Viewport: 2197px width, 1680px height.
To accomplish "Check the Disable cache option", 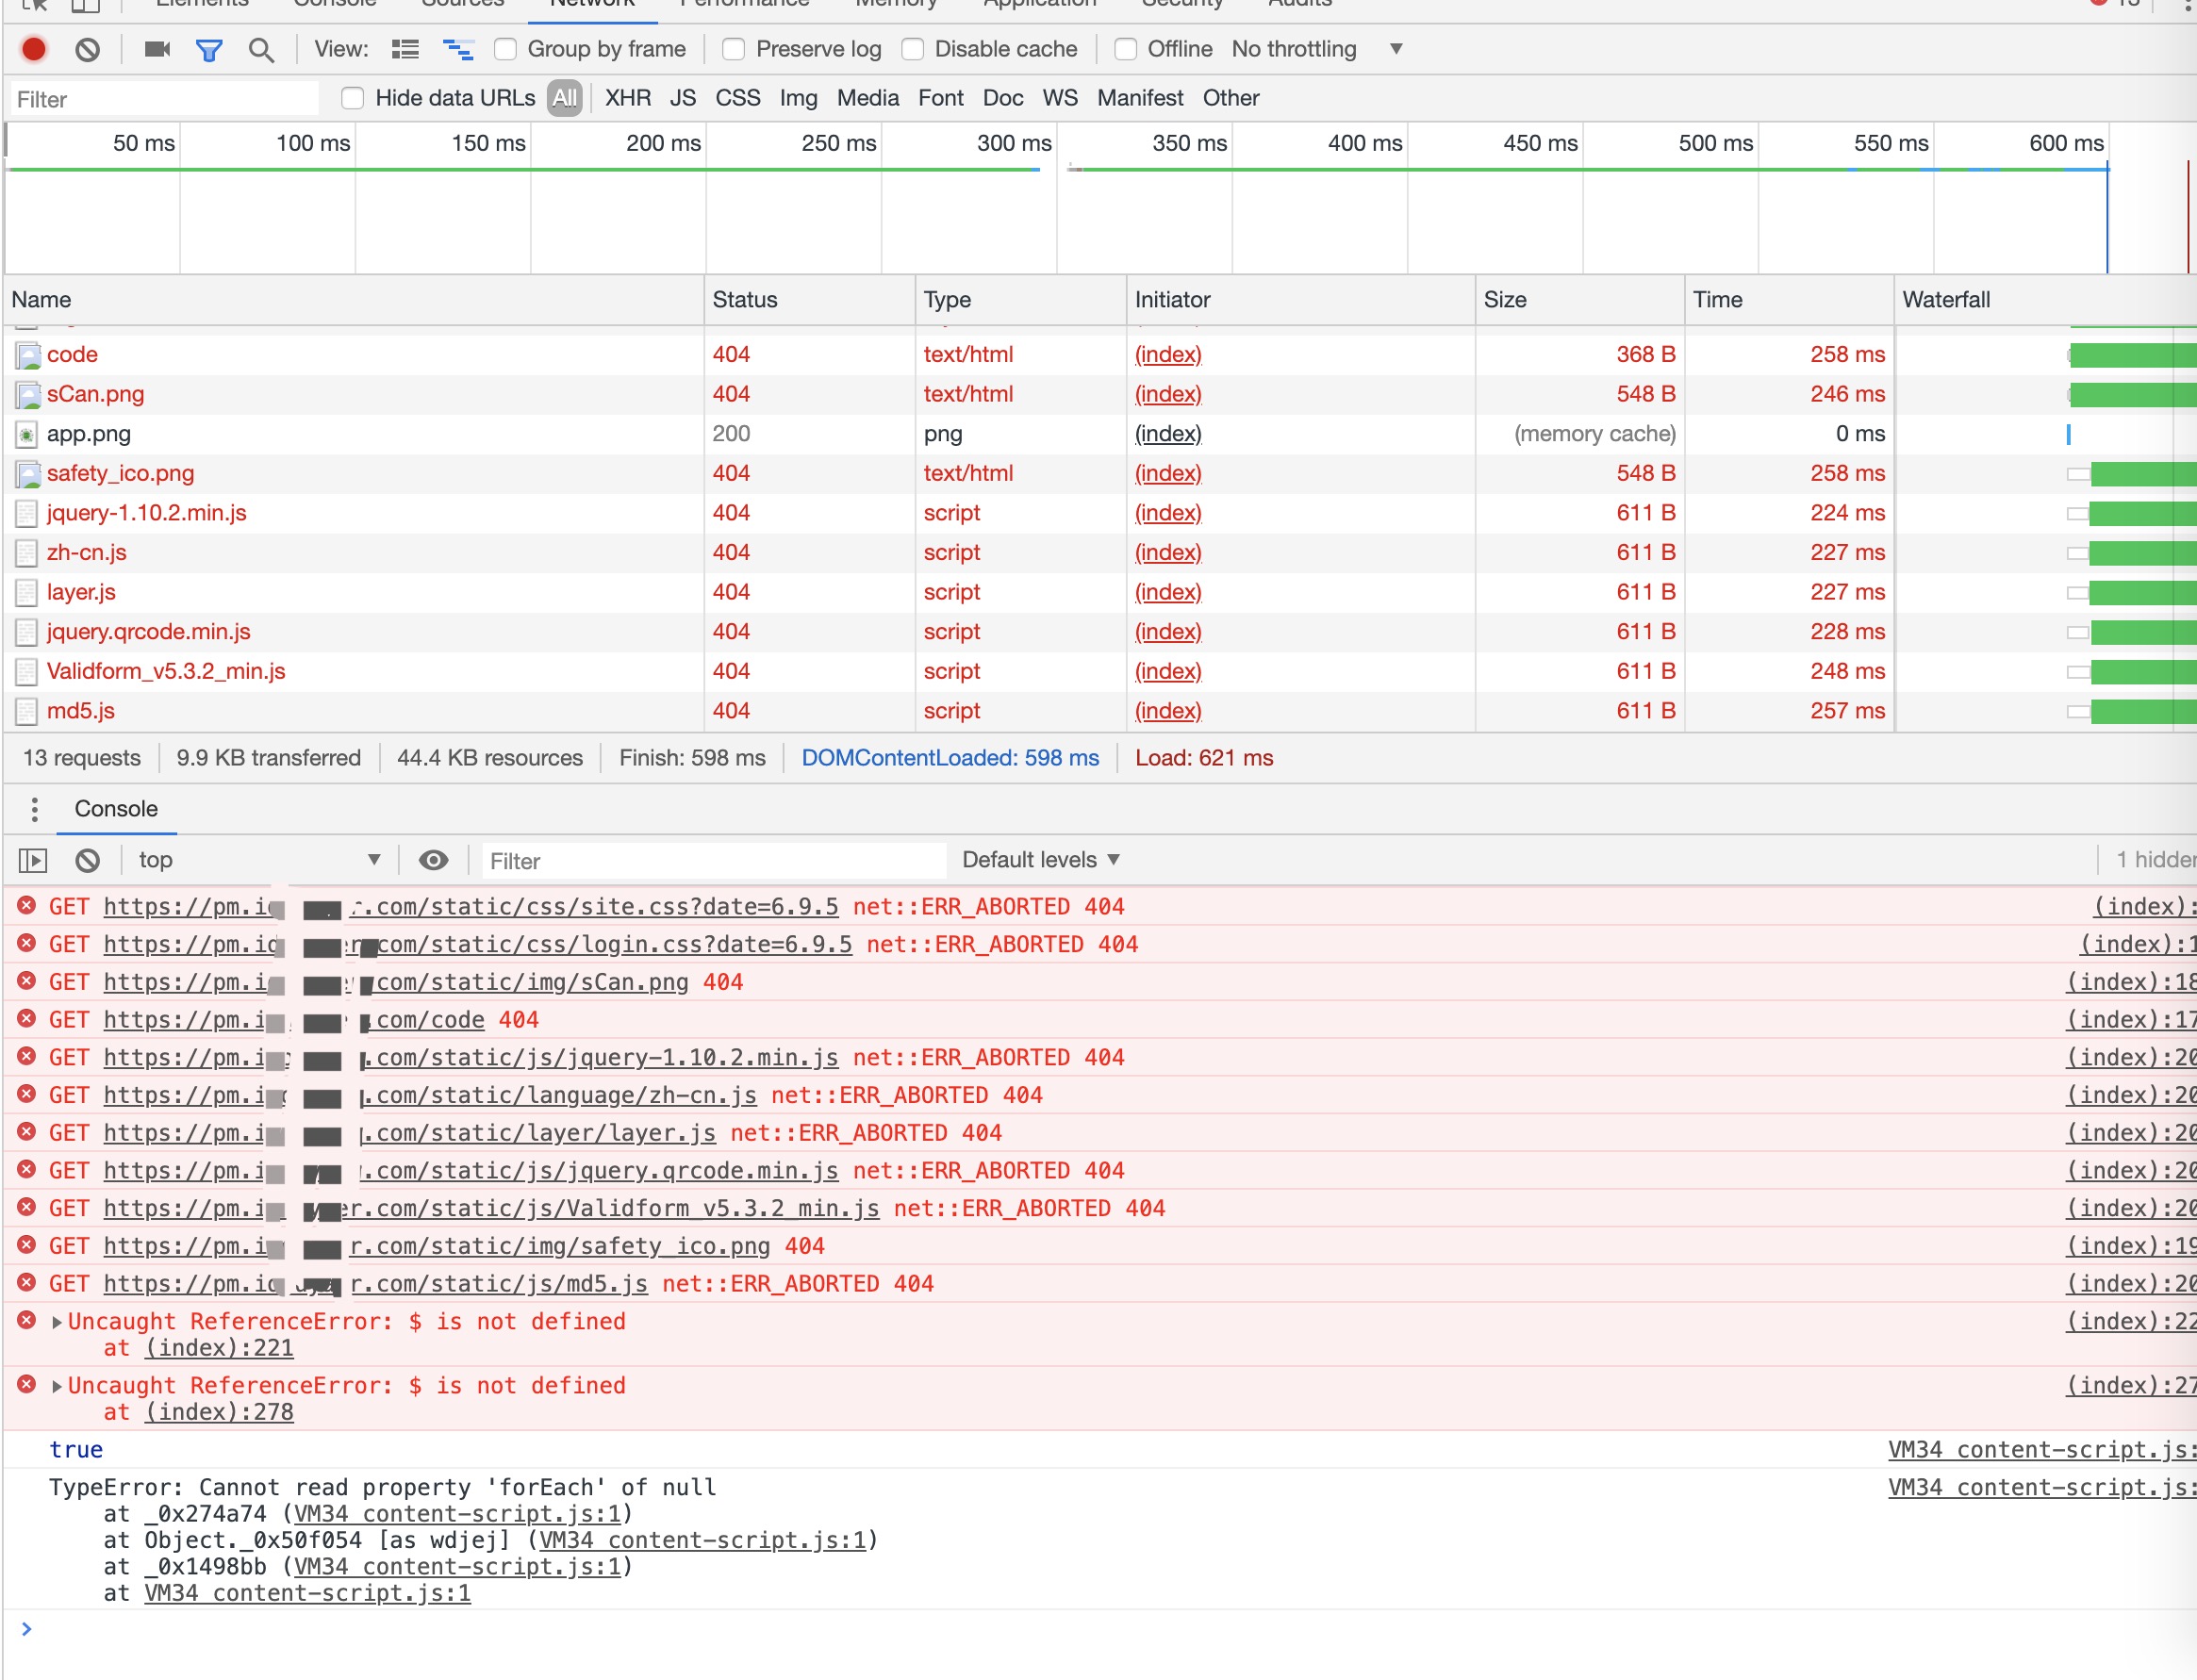I will [913, 49].
